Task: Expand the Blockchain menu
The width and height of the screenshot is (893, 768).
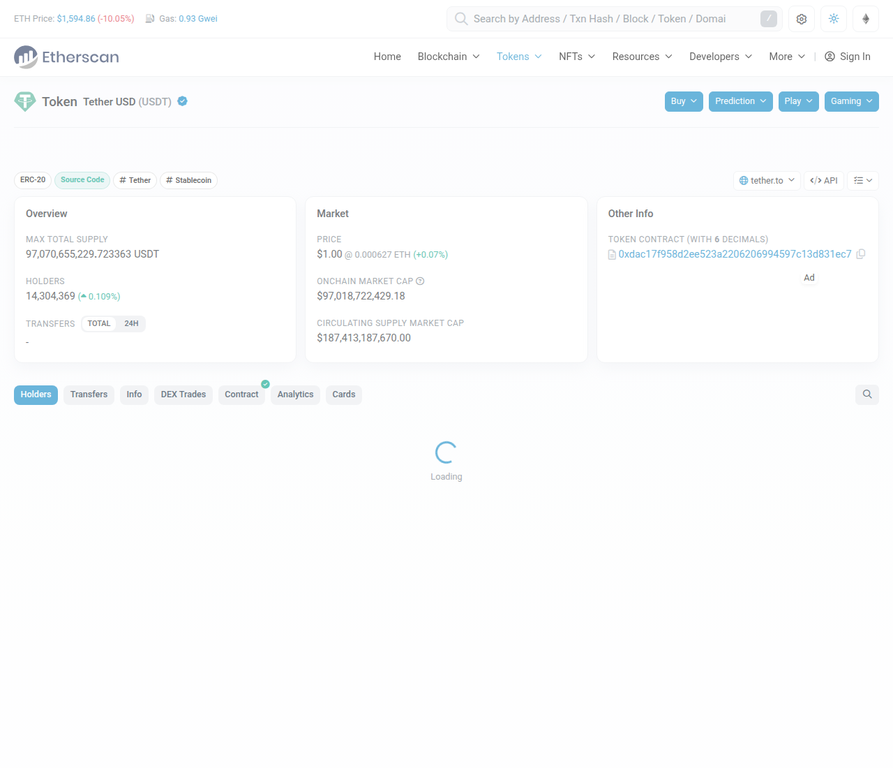Action: point(448,56)
